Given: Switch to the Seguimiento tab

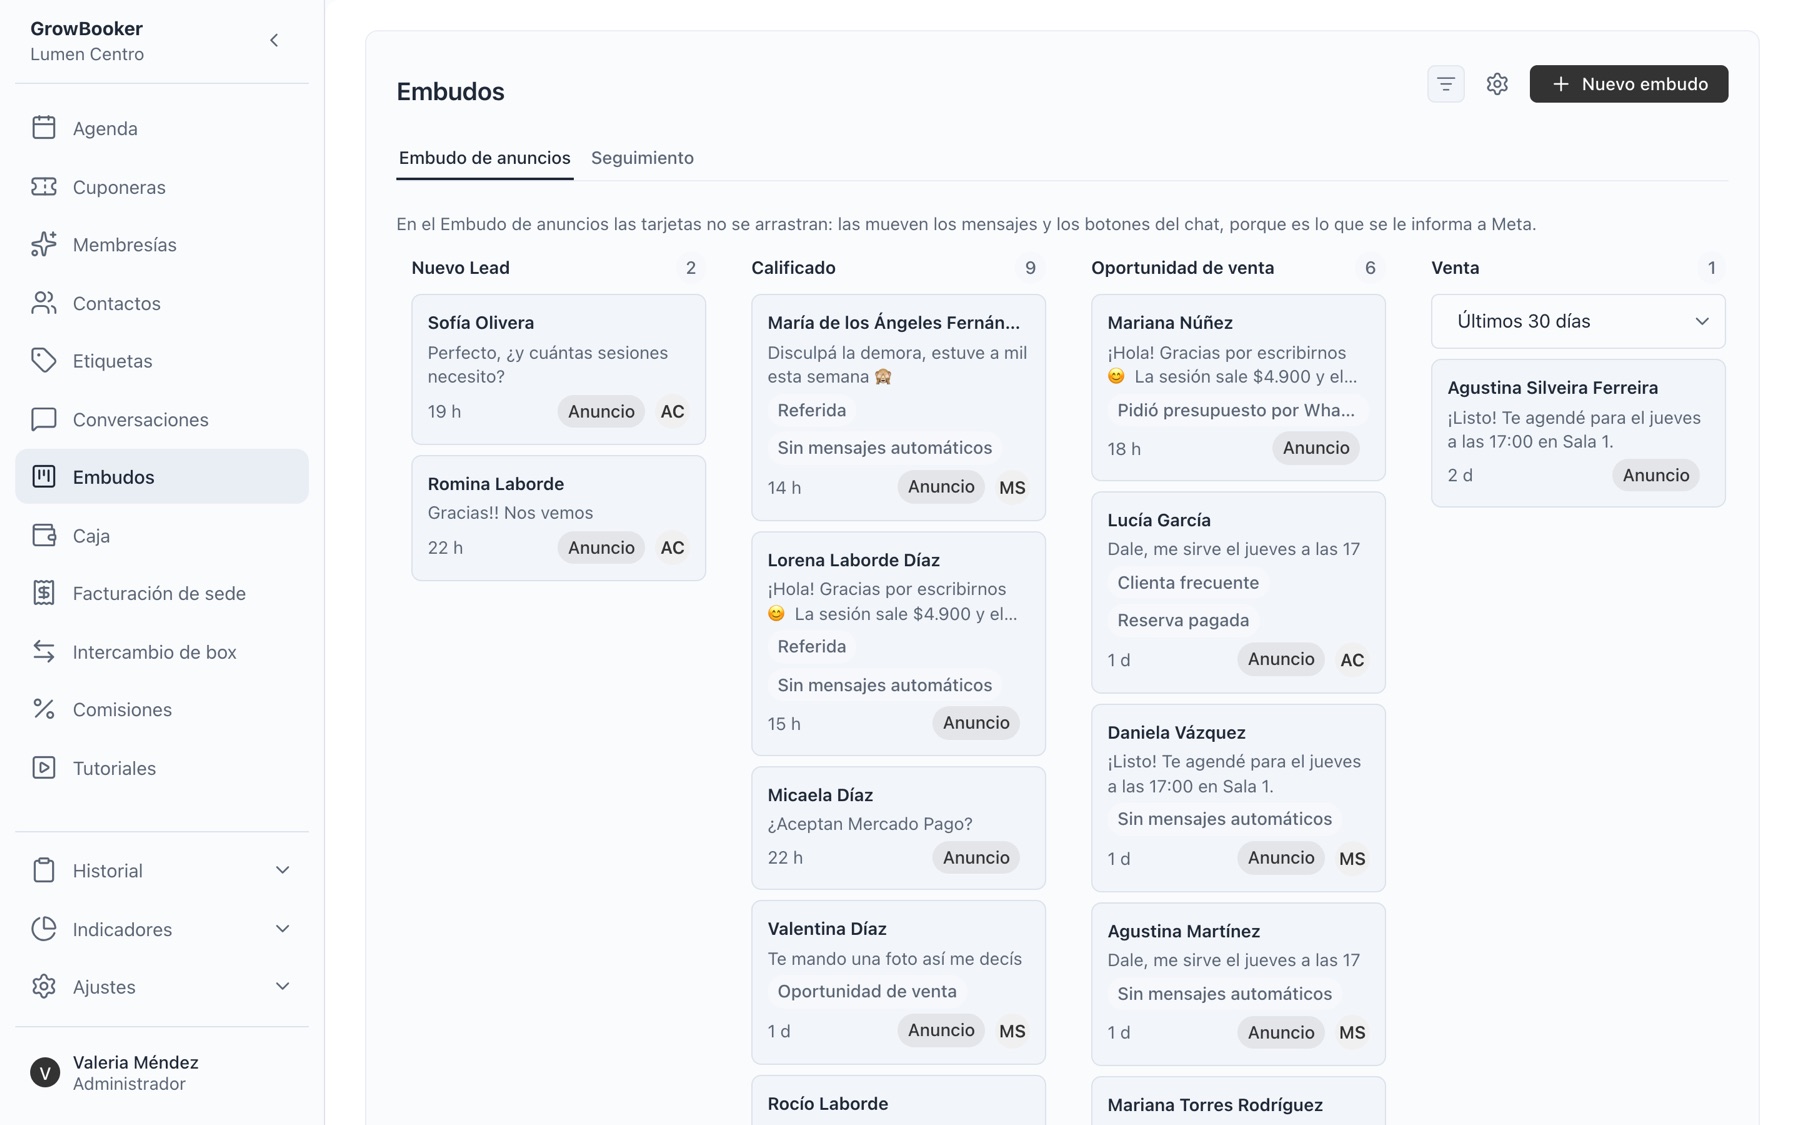Looking at the screenshot, I should 642,158.
